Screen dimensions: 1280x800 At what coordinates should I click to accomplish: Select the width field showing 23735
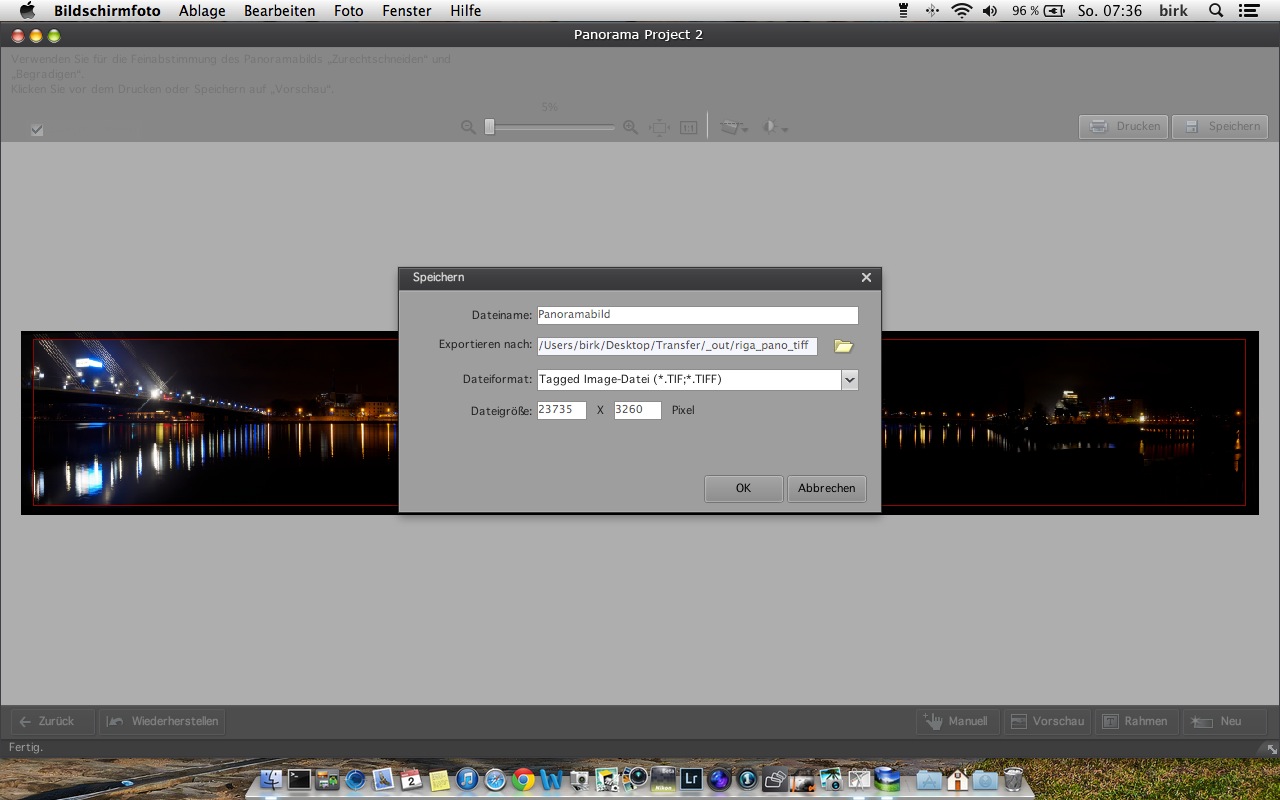pos(561,410)
